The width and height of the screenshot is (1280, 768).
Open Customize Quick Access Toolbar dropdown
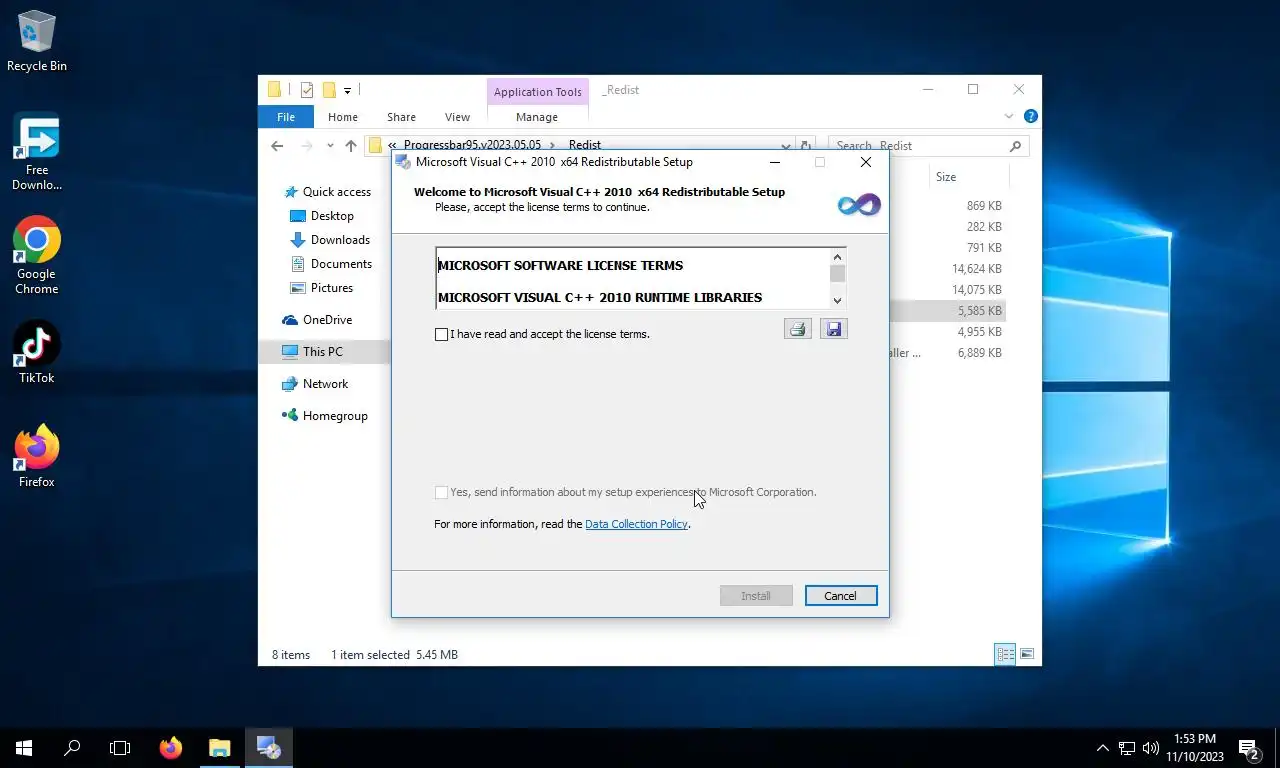click(347, 90)
